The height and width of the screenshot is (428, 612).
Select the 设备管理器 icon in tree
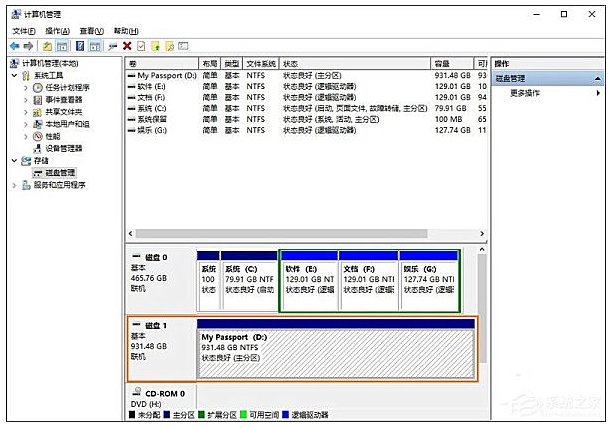pos(37,148)
